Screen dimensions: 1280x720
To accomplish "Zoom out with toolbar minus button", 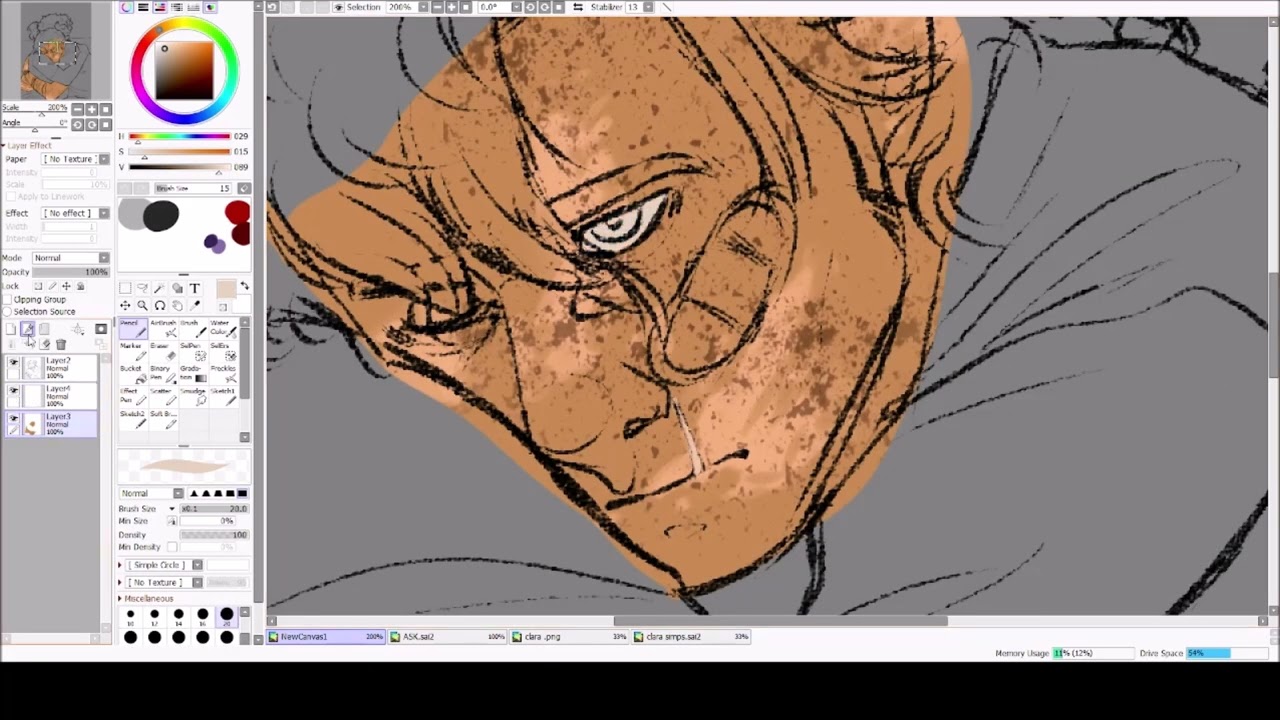I will pos(437,7).
